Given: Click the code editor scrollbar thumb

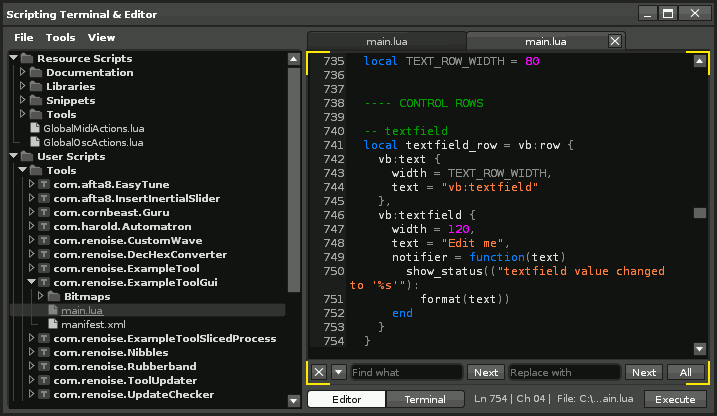Looking at the screenshot, I should (700, 213).
